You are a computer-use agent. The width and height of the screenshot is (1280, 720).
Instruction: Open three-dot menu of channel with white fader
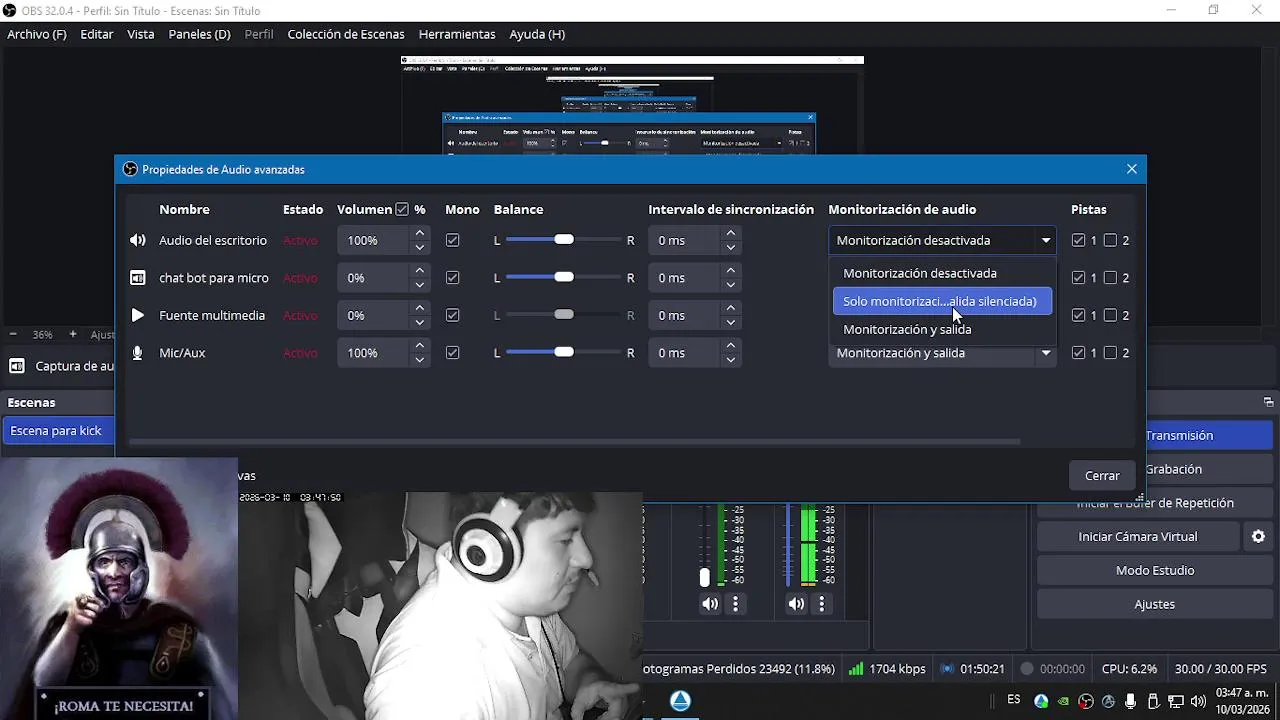coord(736,604)
